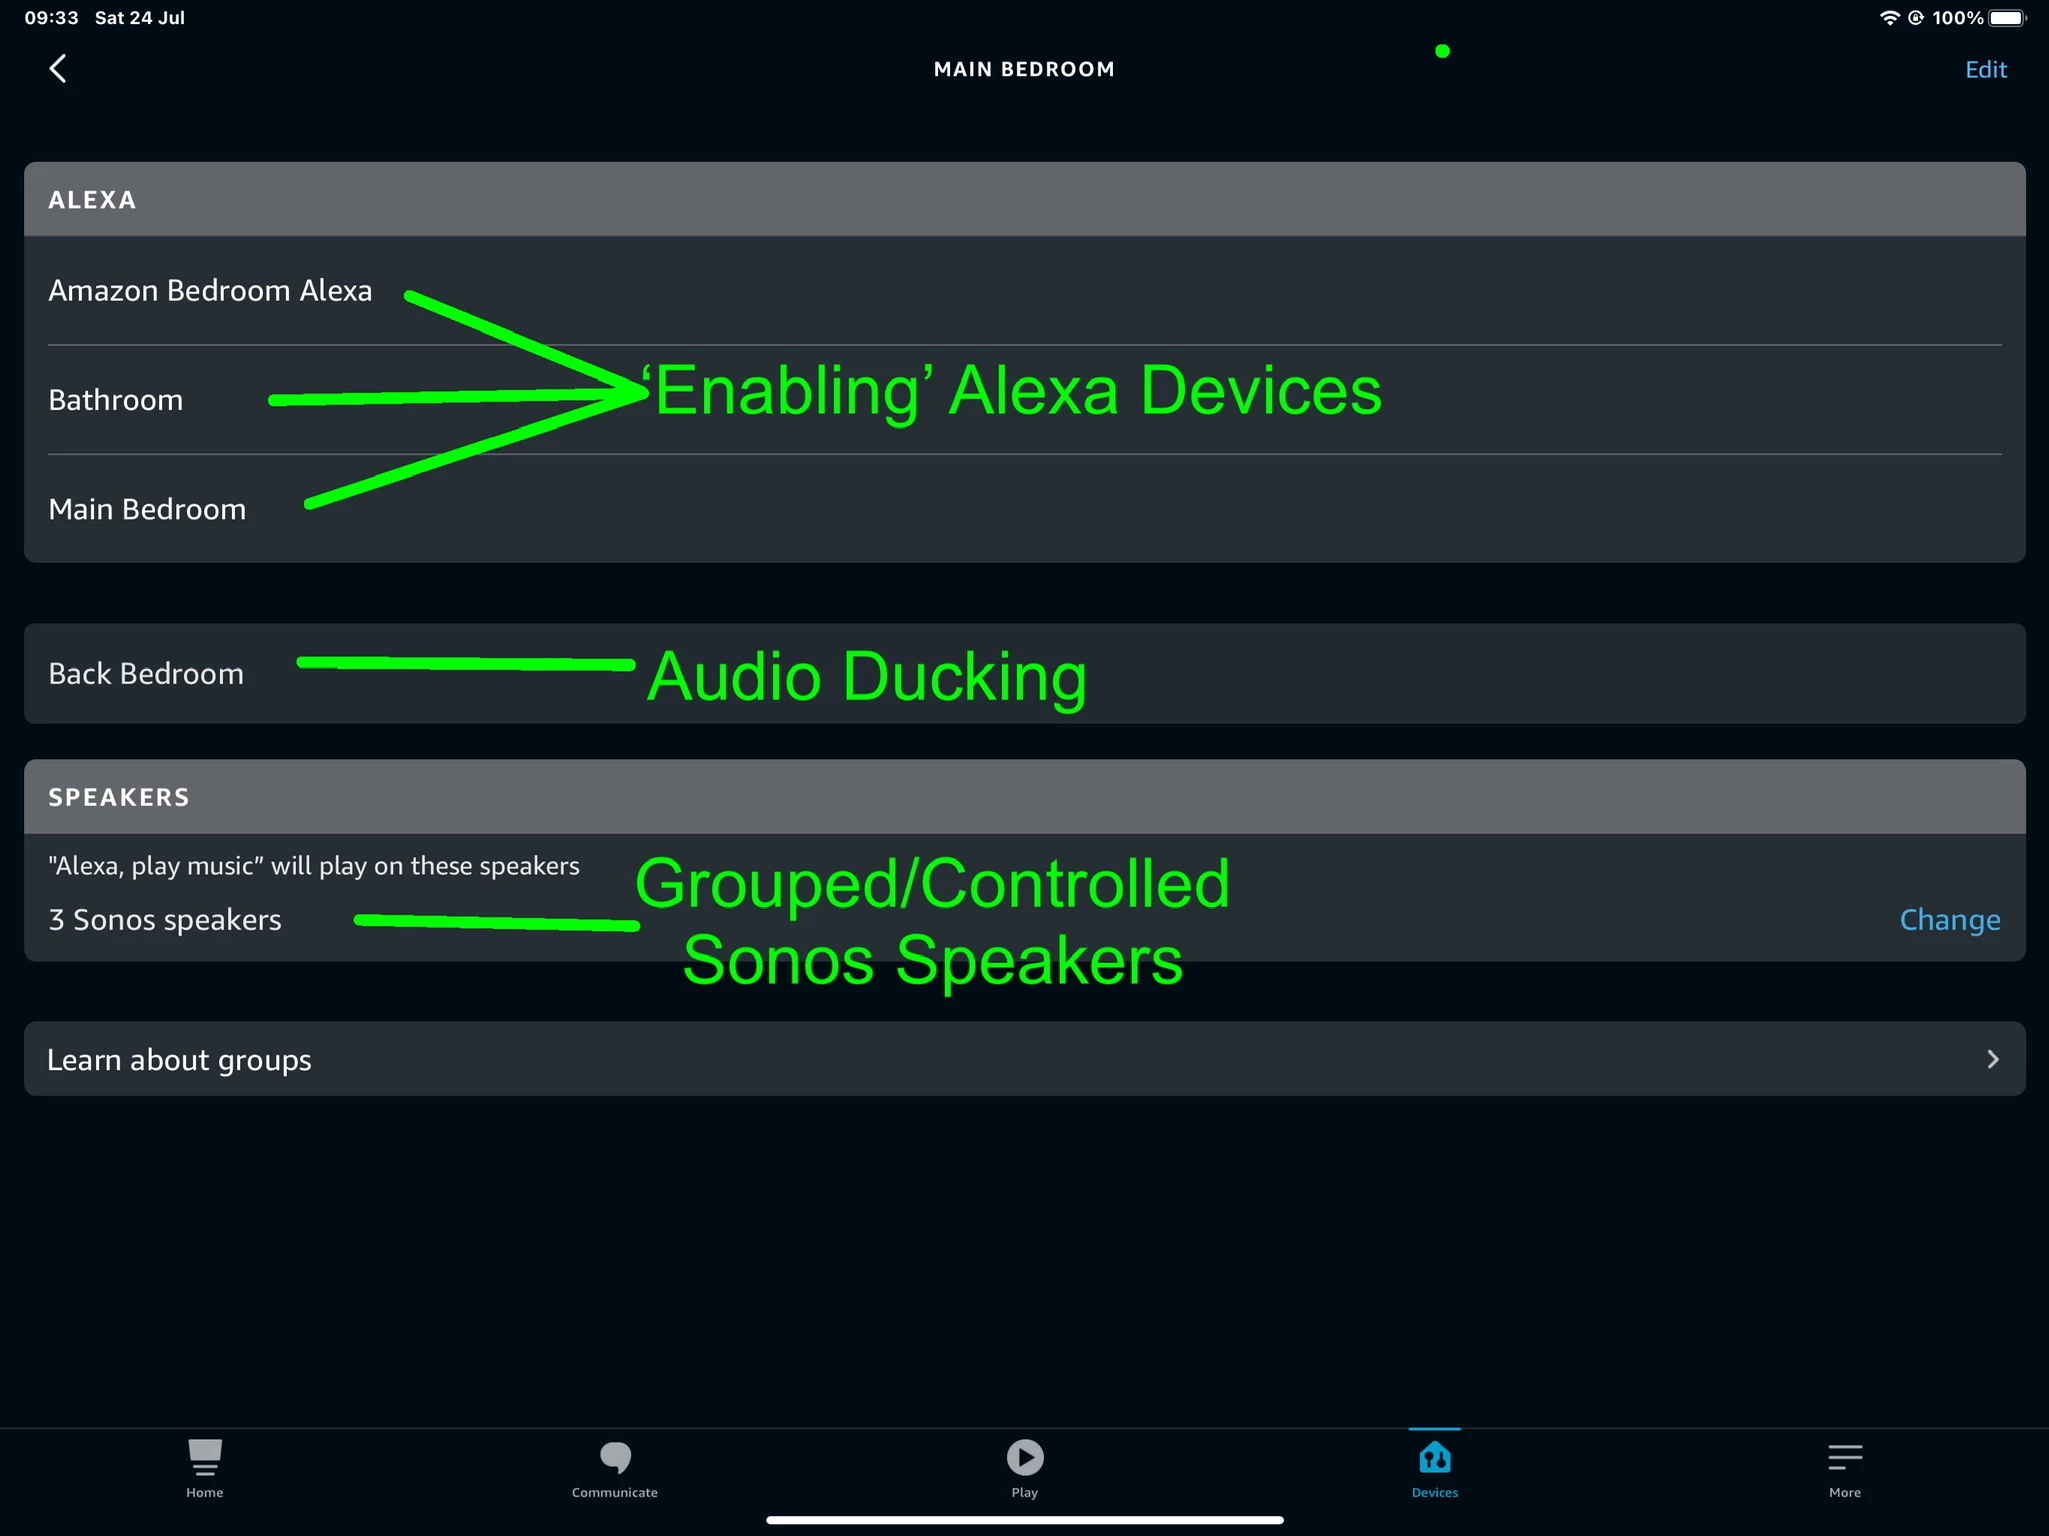The width and height of the screenshot is (2049, 1536).
Task: Tap the Wi-Fi status icon
Action: 1889,18
